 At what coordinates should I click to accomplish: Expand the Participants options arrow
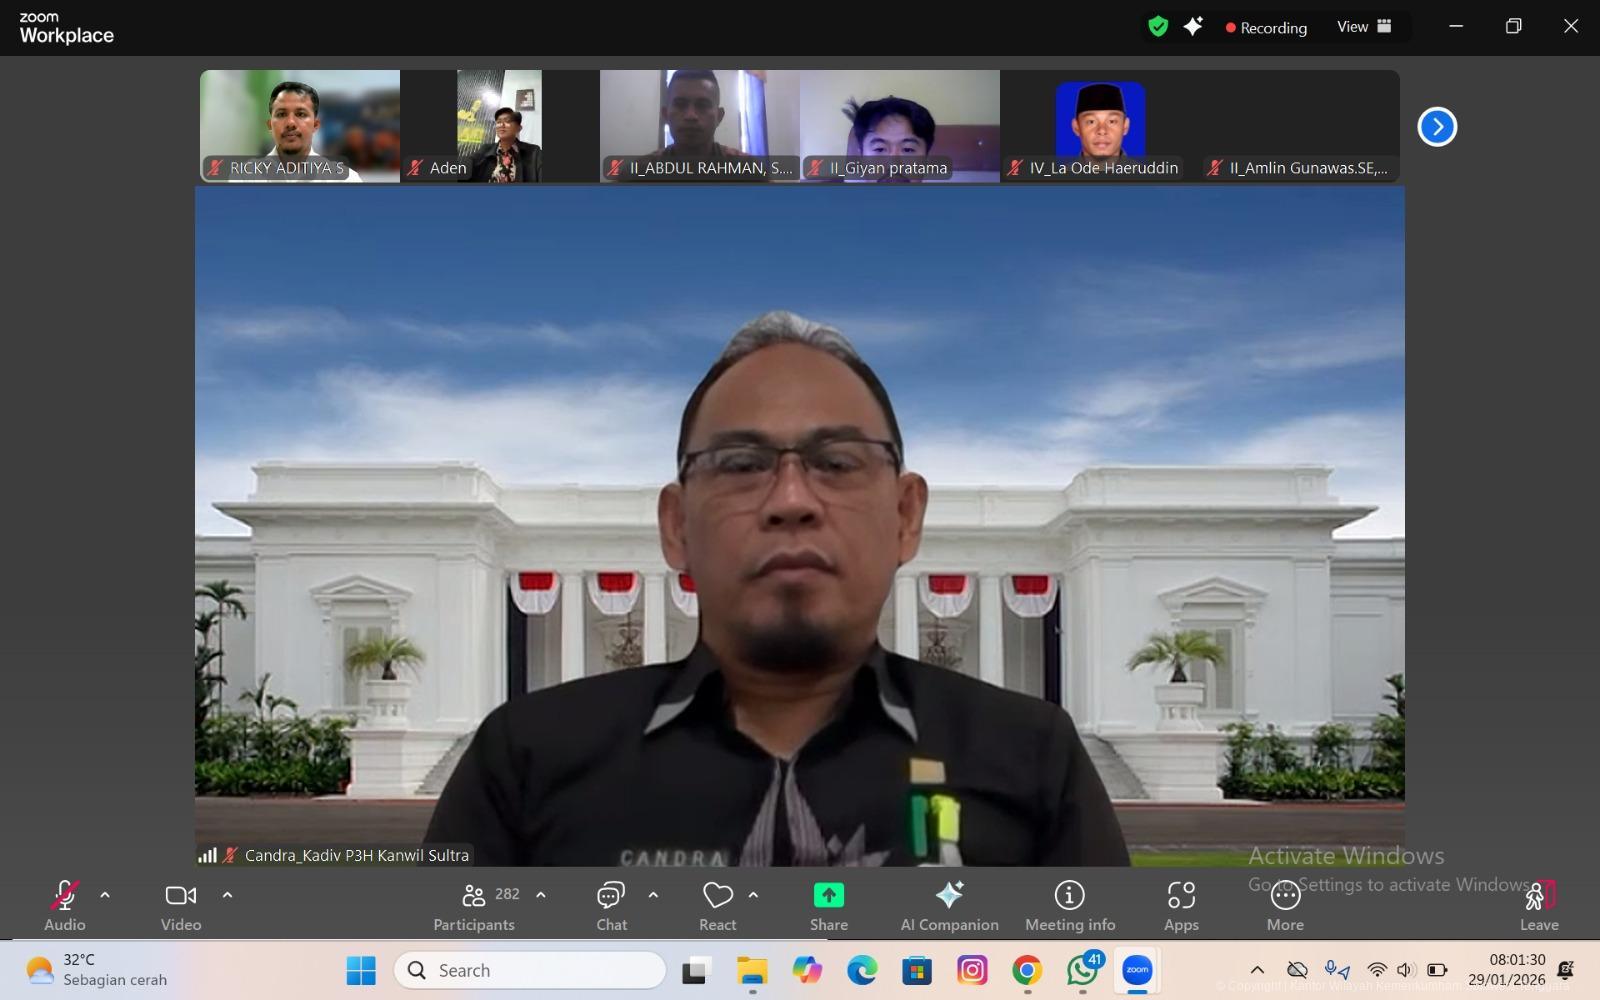(x=541, y=895)
